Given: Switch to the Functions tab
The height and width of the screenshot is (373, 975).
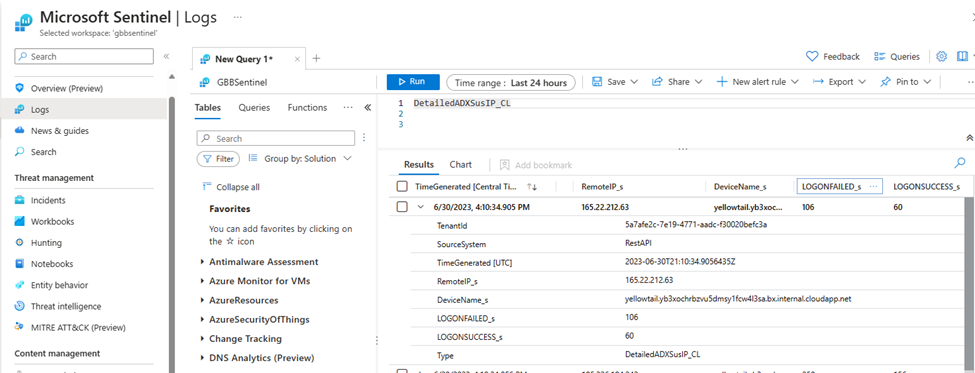Looking at the screenshot, I should click(307, 108).
